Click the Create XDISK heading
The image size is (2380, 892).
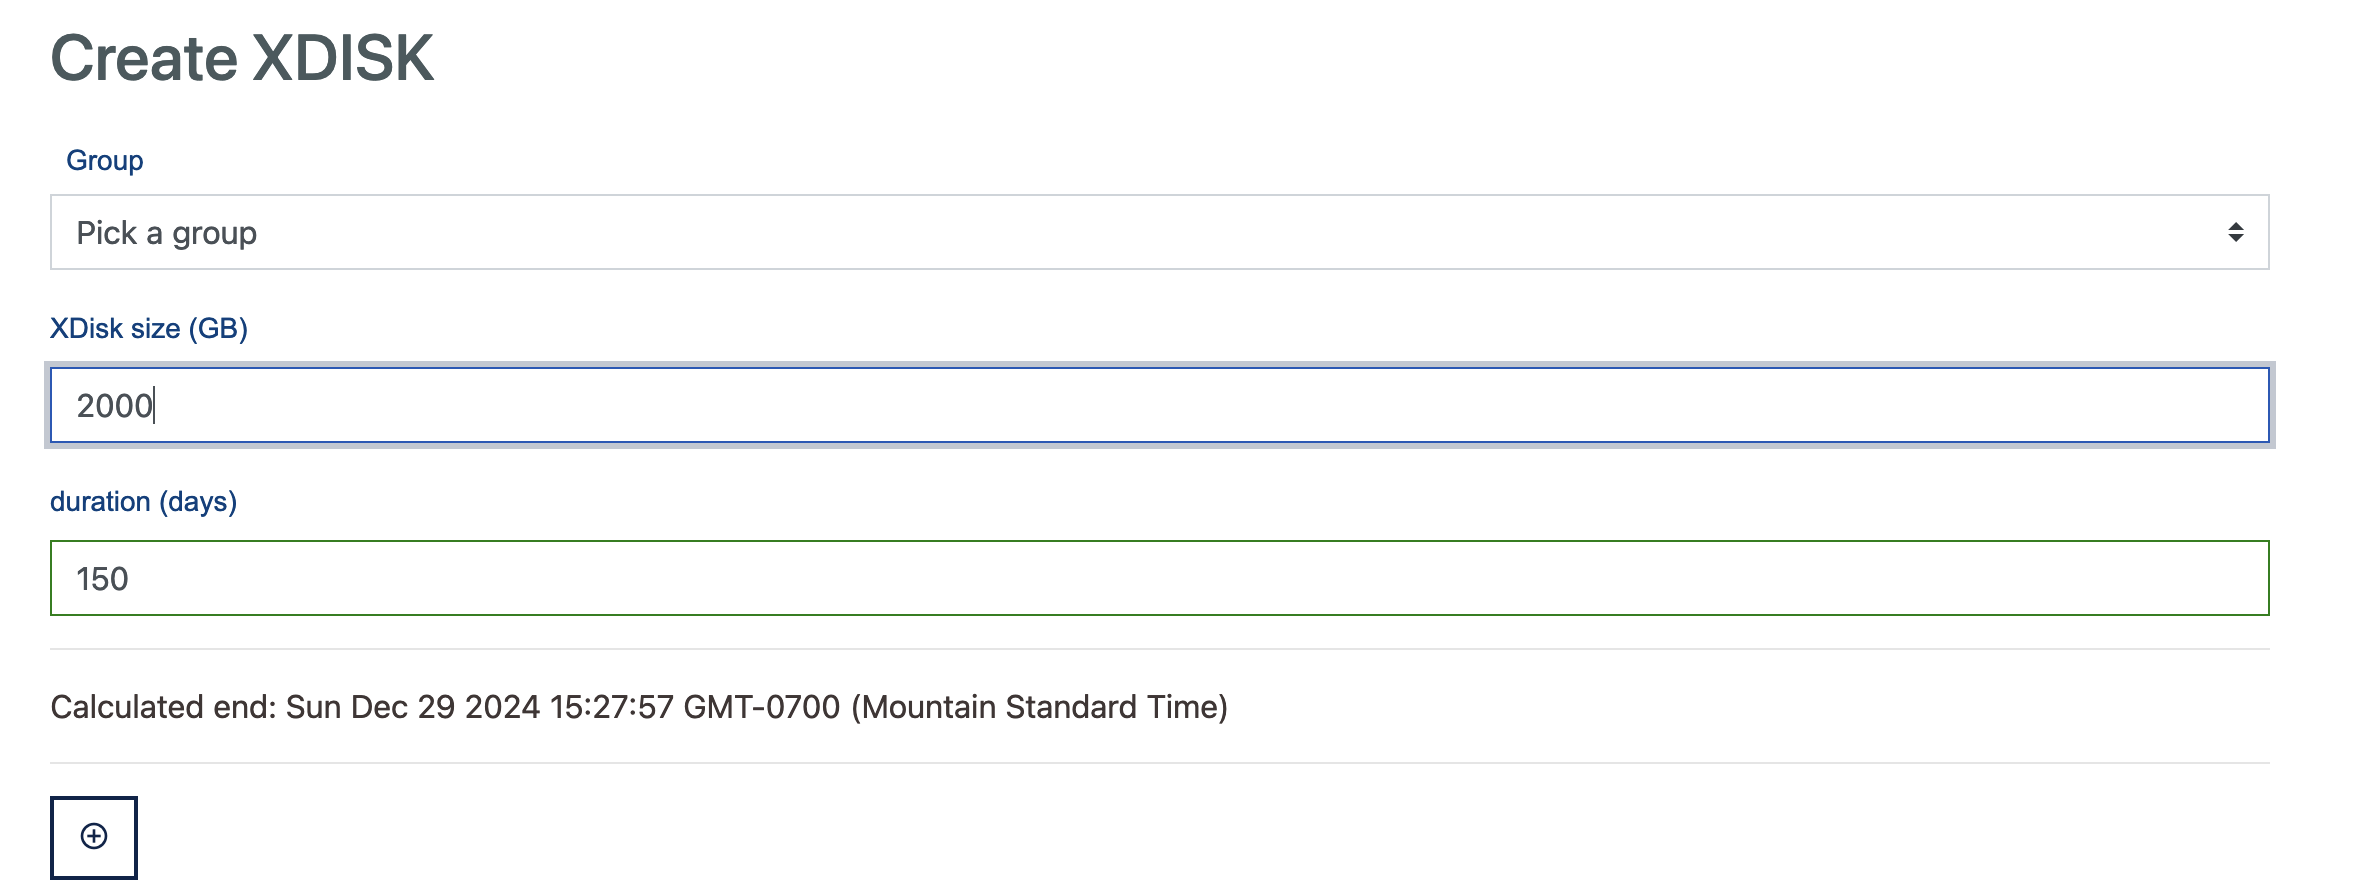click(x=242, y=58)
